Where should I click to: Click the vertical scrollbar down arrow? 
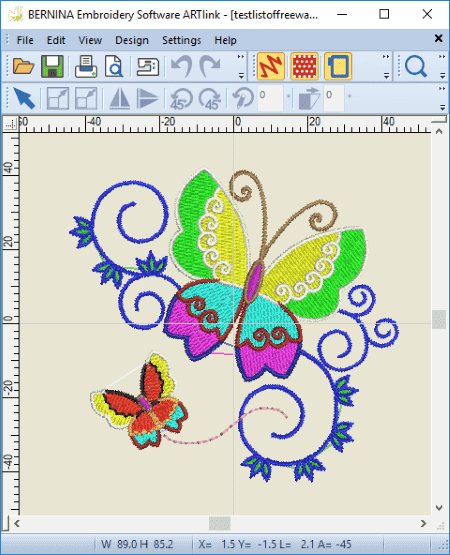coord(439,508)
